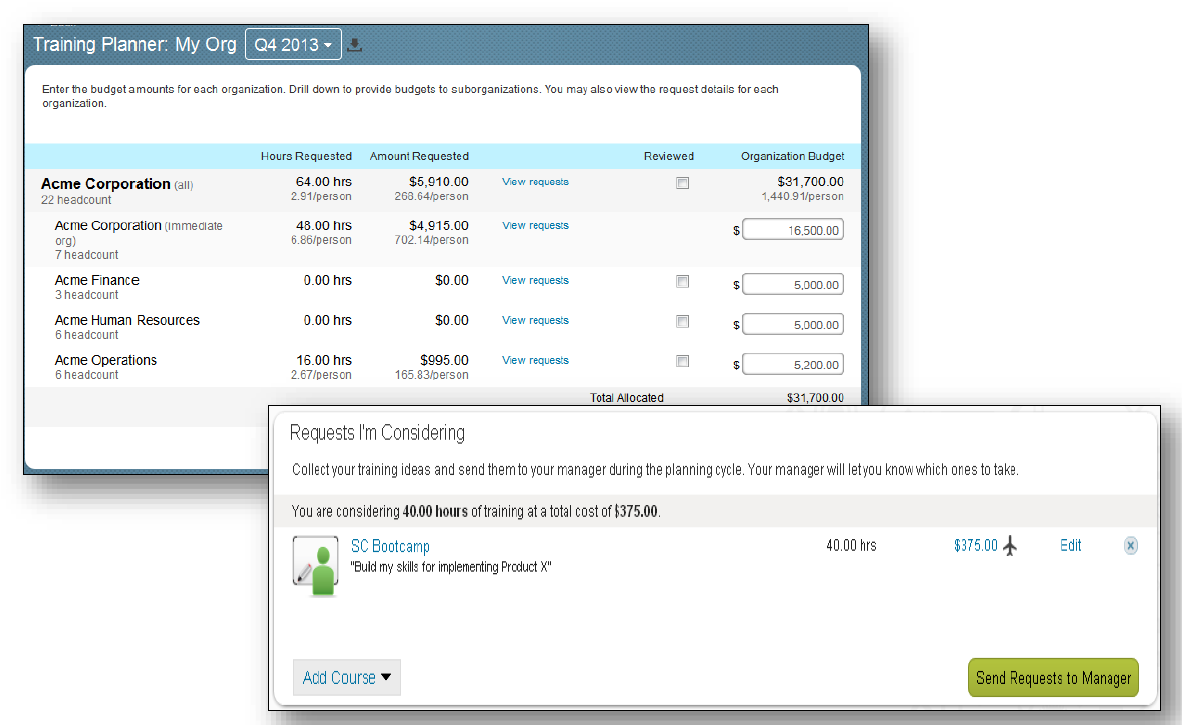Click the airplane travel icon next to $375.00
1182x725 pixels.
[1010, 546]
